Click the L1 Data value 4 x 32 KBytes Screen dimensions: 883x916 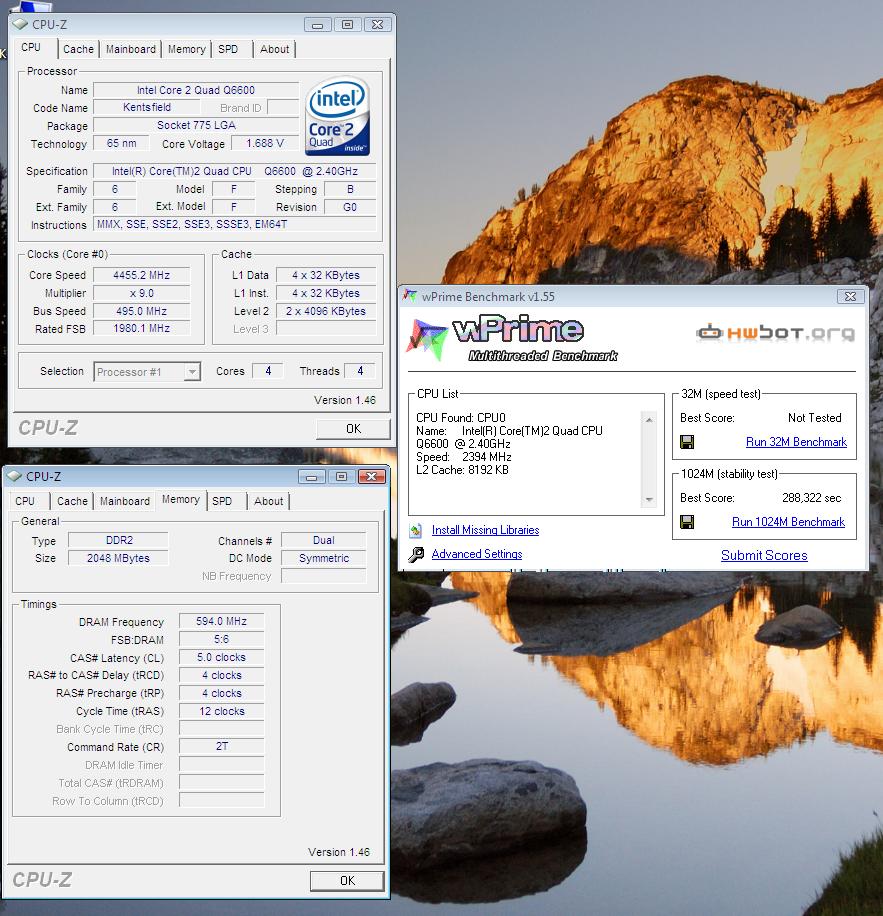click(x=326, y=275)
